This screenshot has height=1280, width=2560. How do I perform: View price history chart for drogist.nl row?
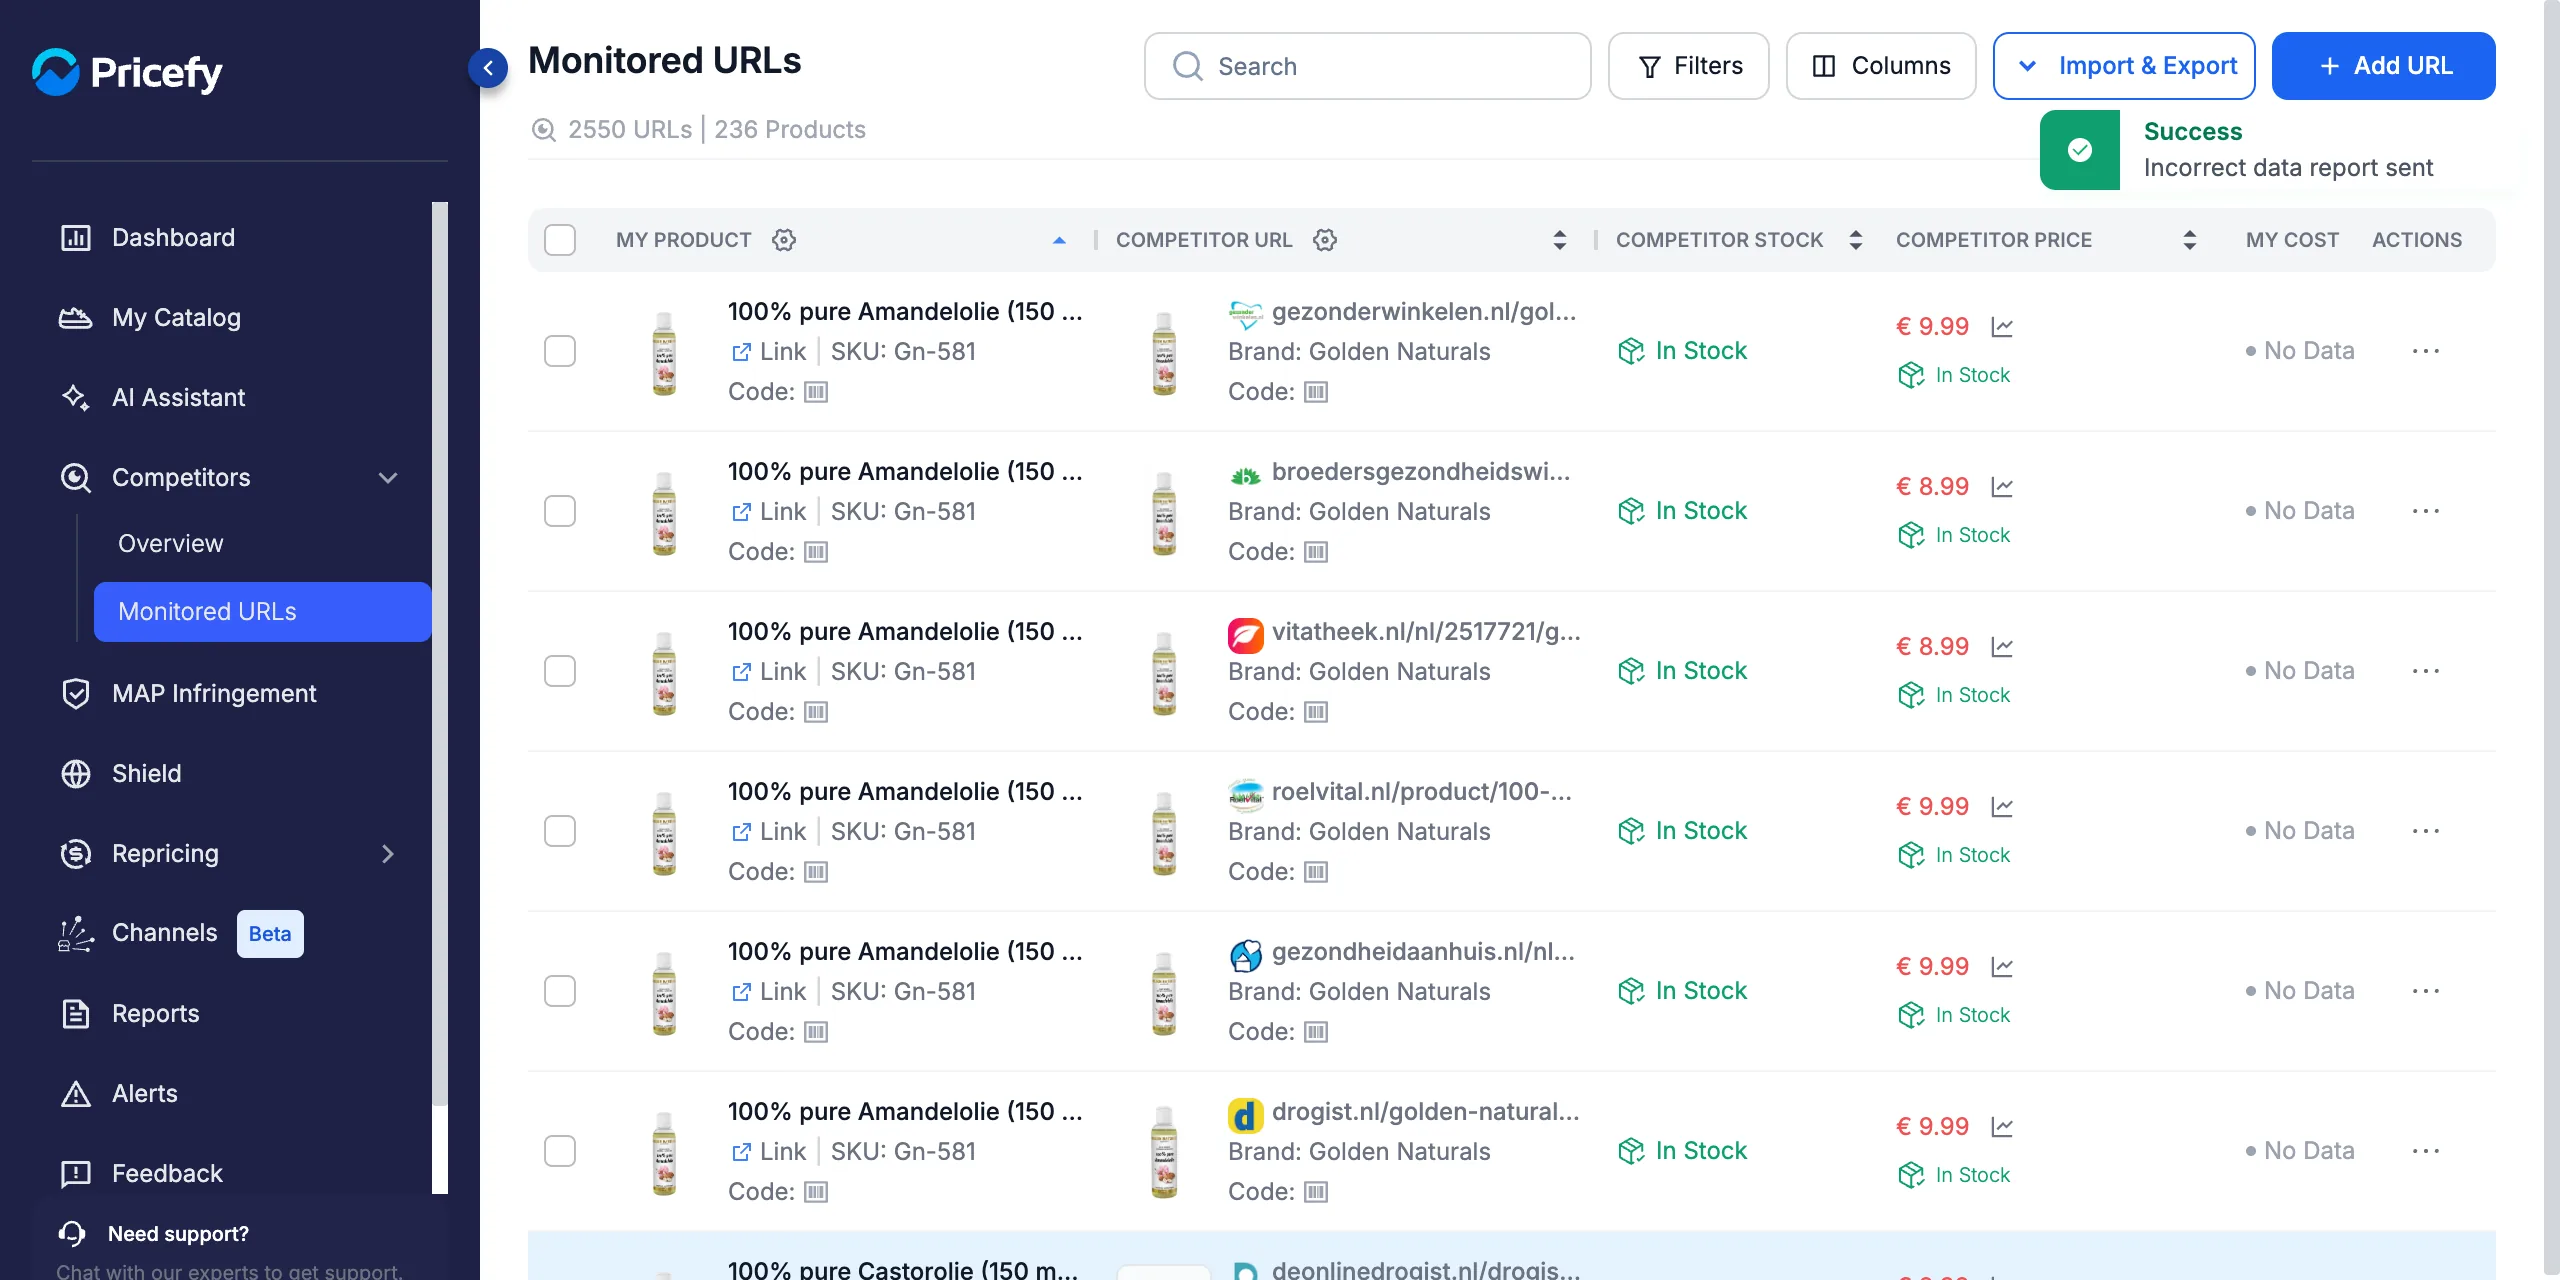pos(2002,1127)
